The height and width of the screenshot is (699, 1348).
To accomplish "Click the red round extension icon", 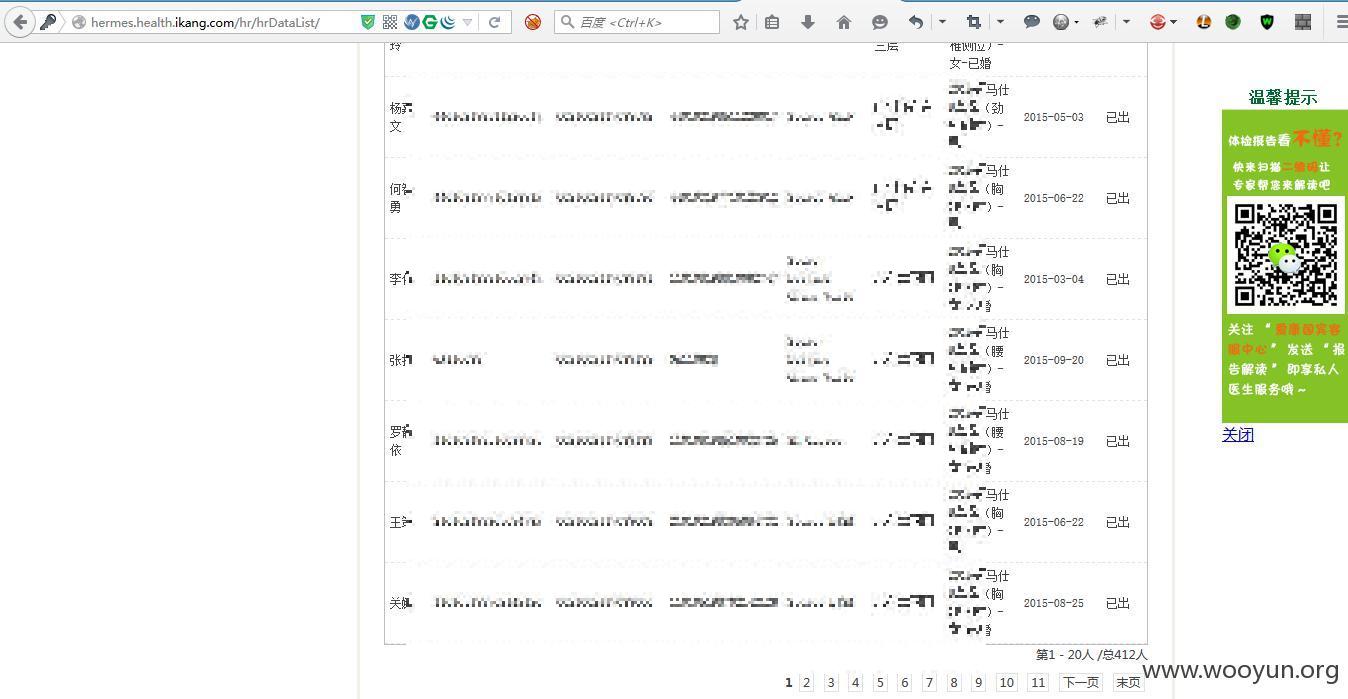I will pyautogui.click(x=1157, y=21).
